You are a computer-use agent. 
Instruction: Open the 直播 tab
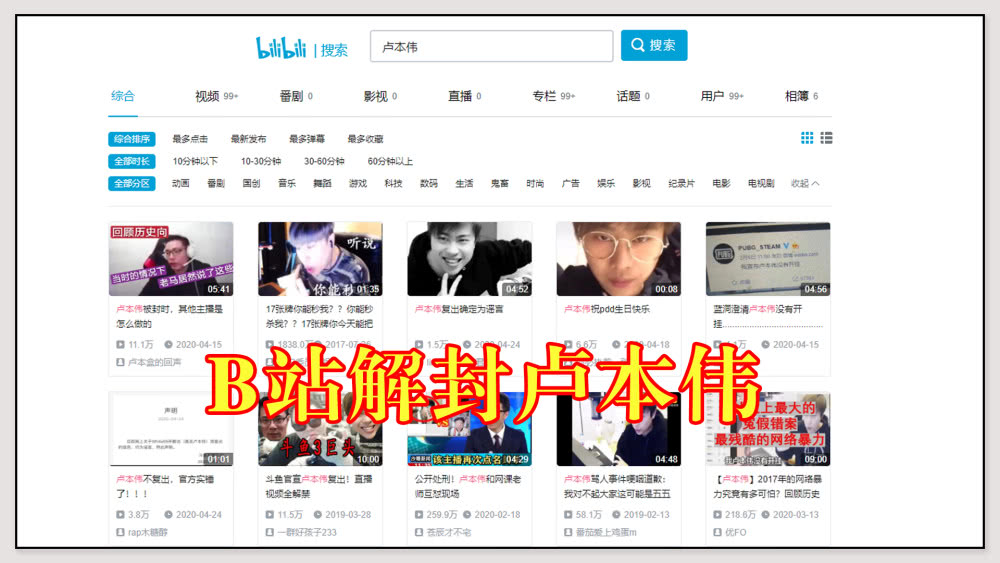coord(464,96)
